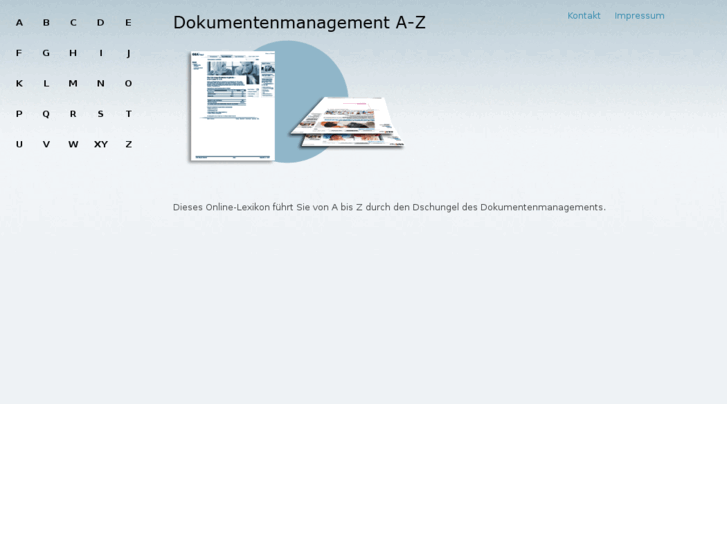
Task: Open the letter M lexicon section
Action: pyautogui.click(x=73, y=83)
